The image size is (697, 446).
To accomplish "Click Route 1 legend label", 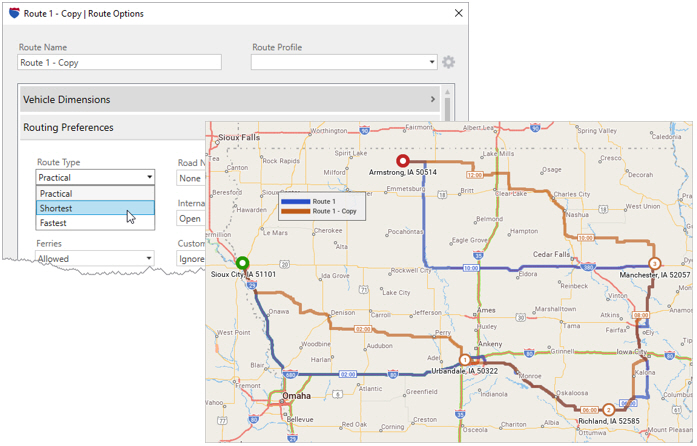I will click(x=324, y=201).
